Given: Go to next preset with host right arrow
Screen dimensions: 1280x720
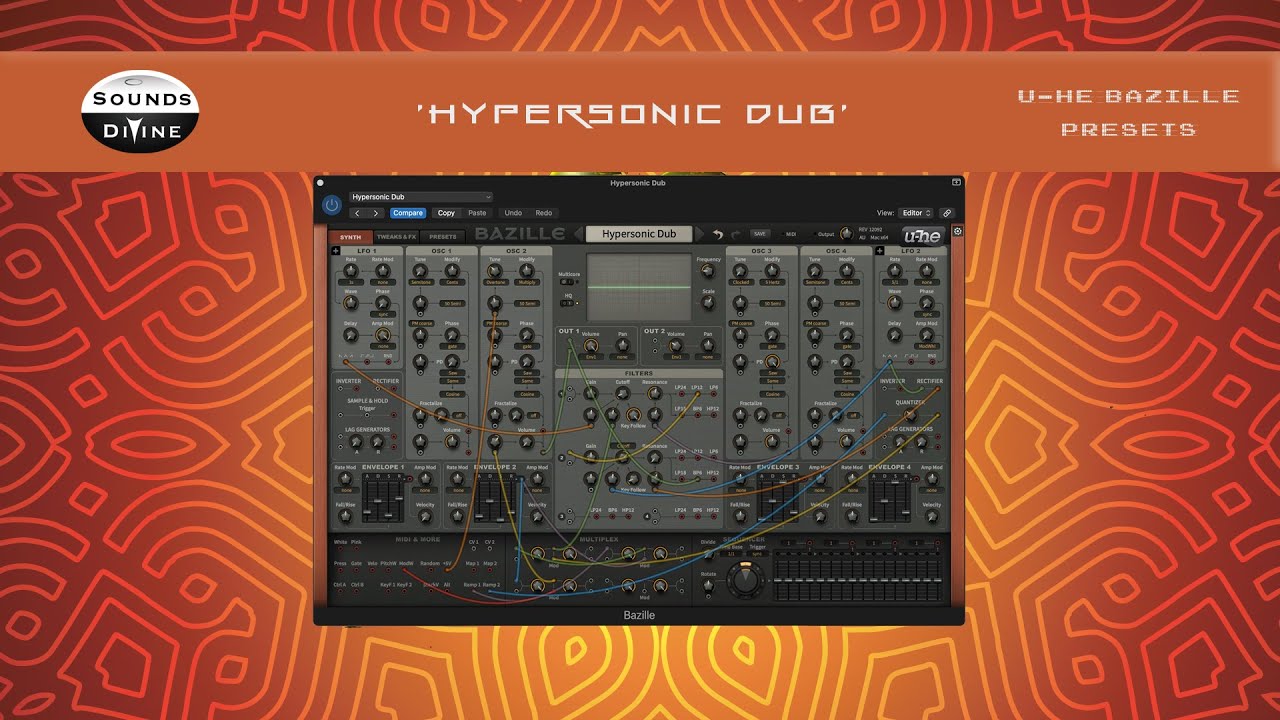Looking at the screenshot, I should tap(376, 213).
